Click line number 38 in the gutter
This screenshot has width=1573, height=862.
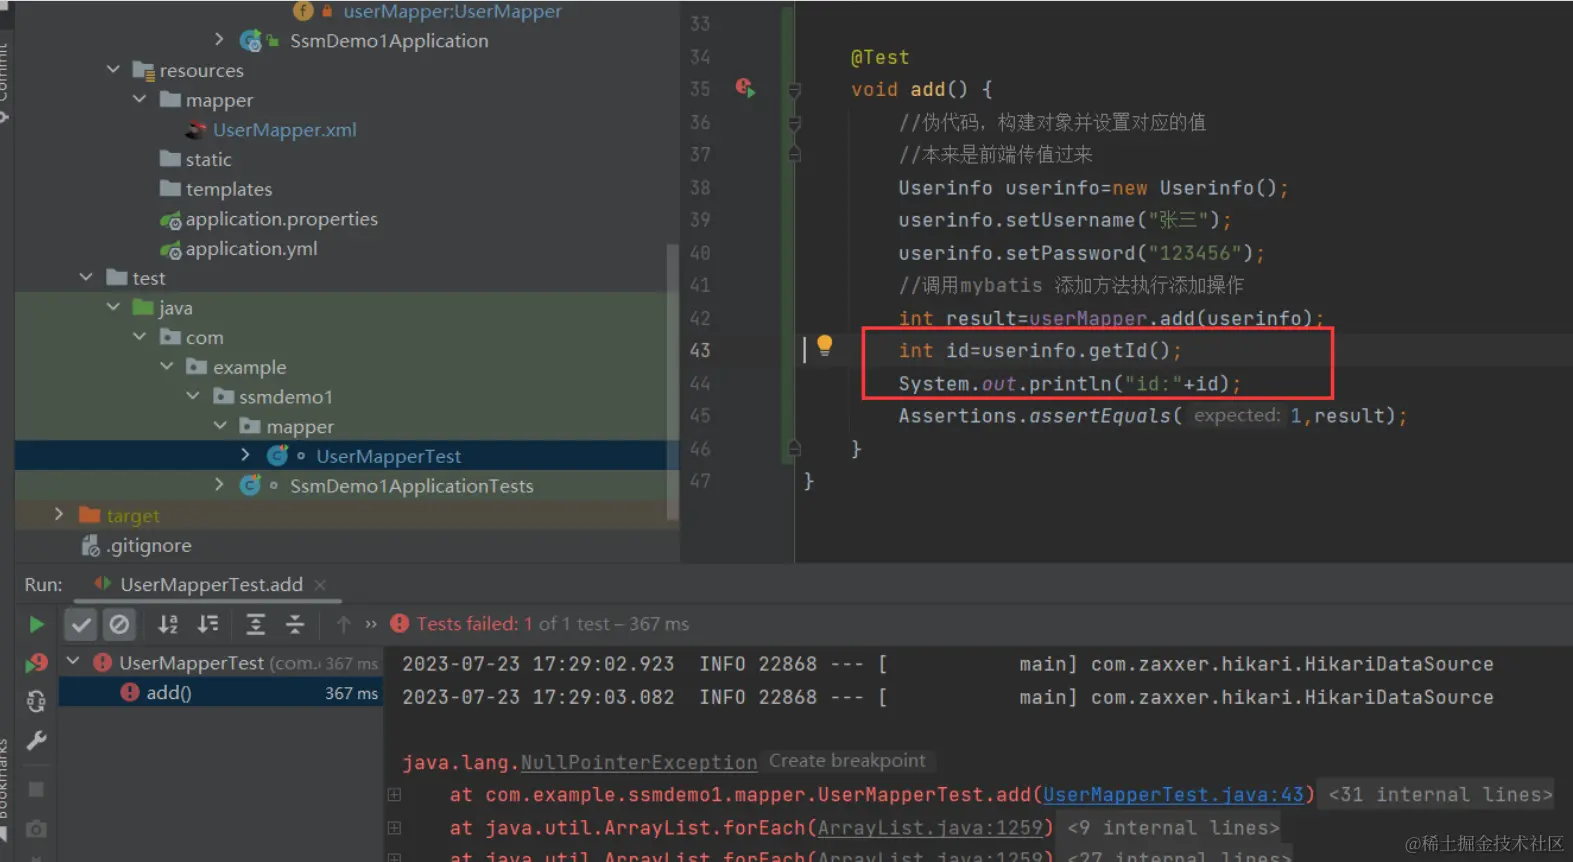click(x=700, y=188)
